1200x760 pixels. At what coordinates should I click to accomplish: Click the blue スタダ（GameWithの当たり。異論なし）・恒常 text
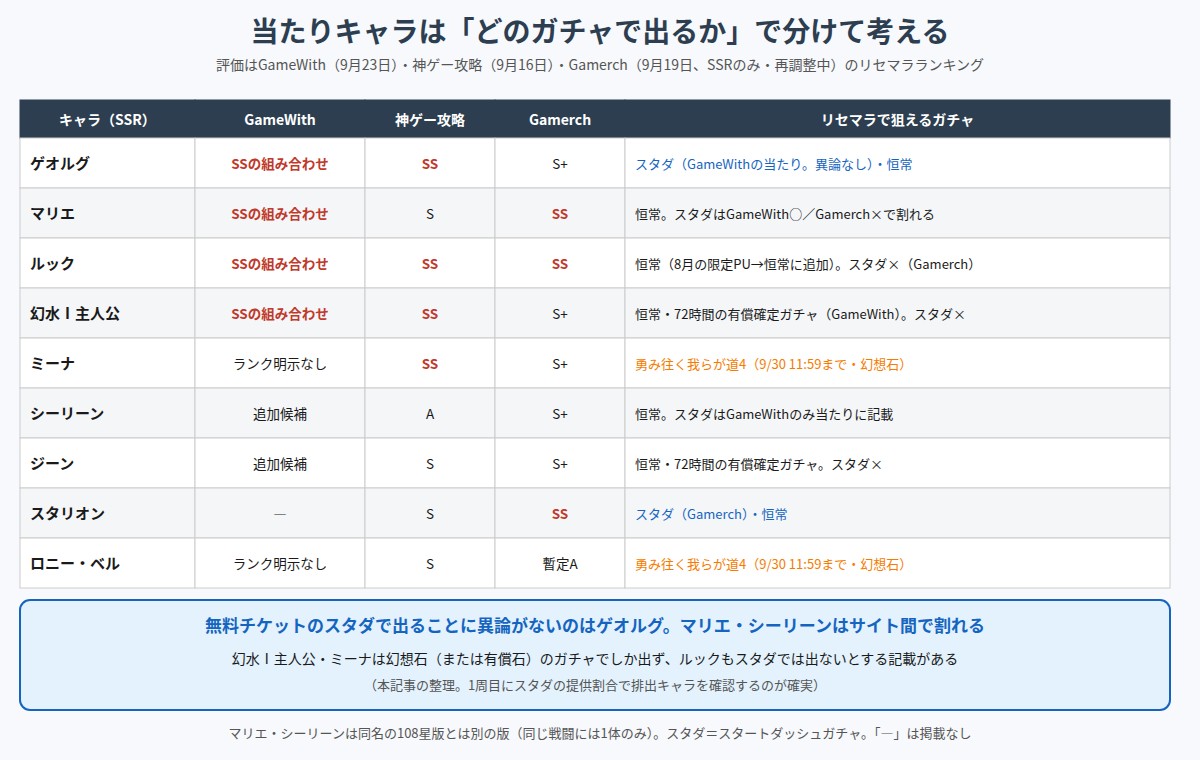pos(774,164)
